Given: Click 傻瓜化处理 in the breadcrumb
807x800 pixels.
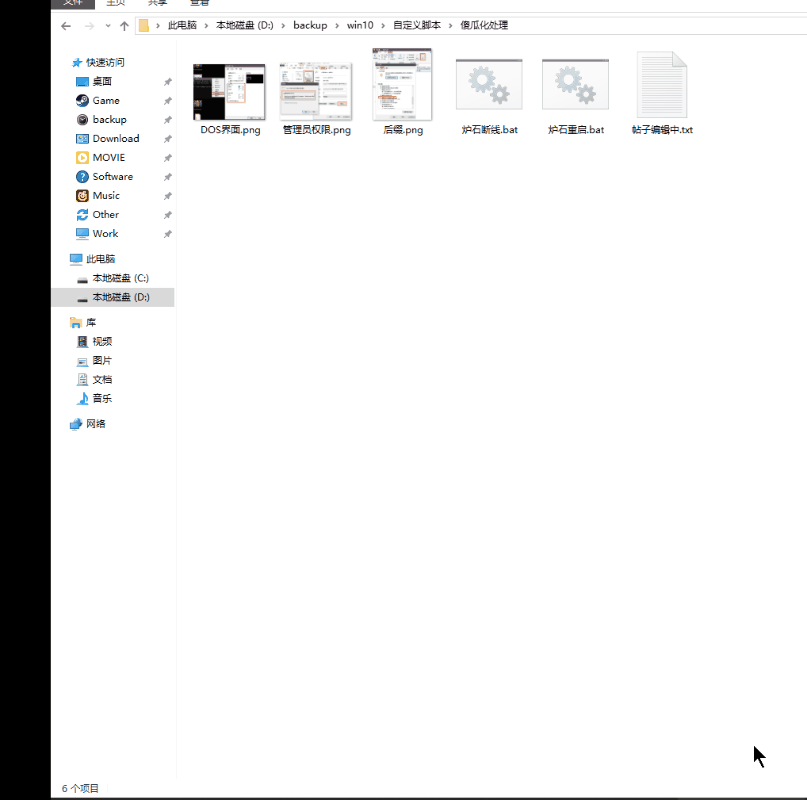Looking at the screenshot, I should (484, 25).
